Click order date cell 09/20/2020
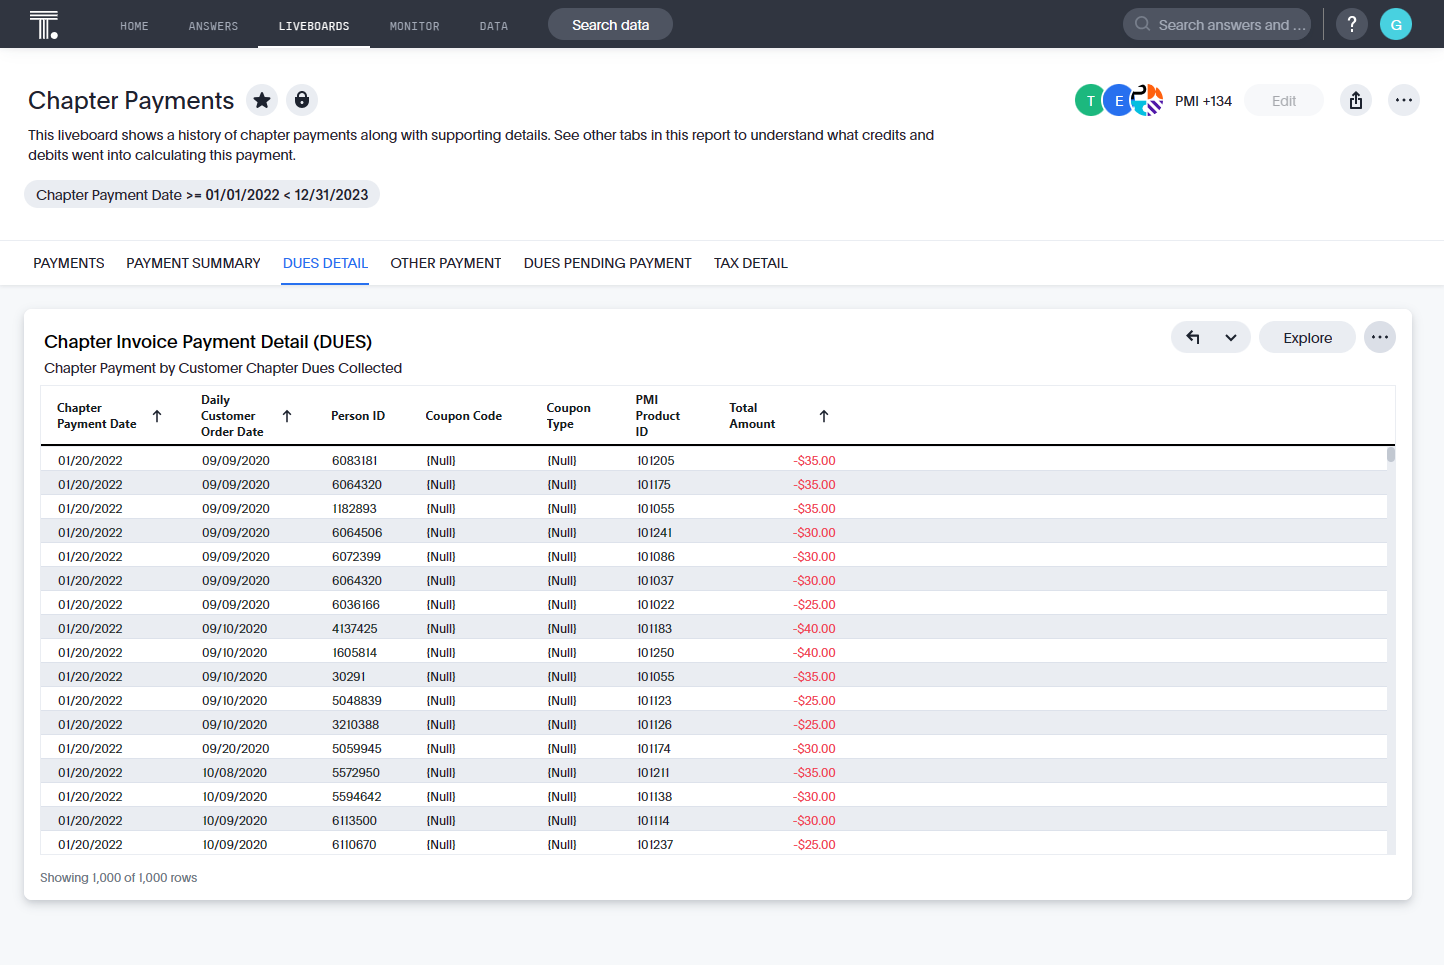 [x=236, y=749]
